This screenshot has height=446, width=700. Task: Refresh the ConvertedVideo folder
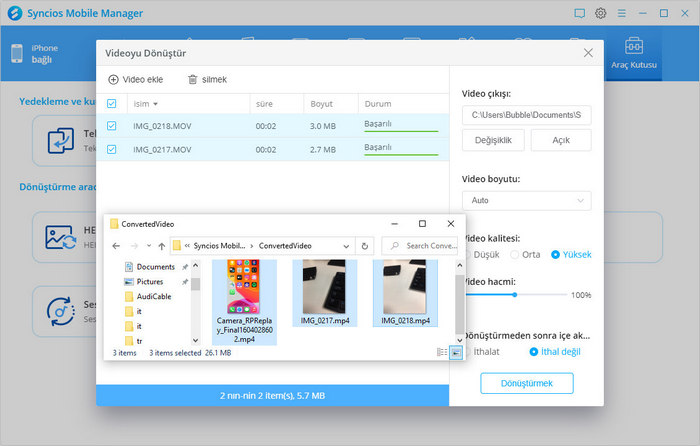tap(365, 246)
